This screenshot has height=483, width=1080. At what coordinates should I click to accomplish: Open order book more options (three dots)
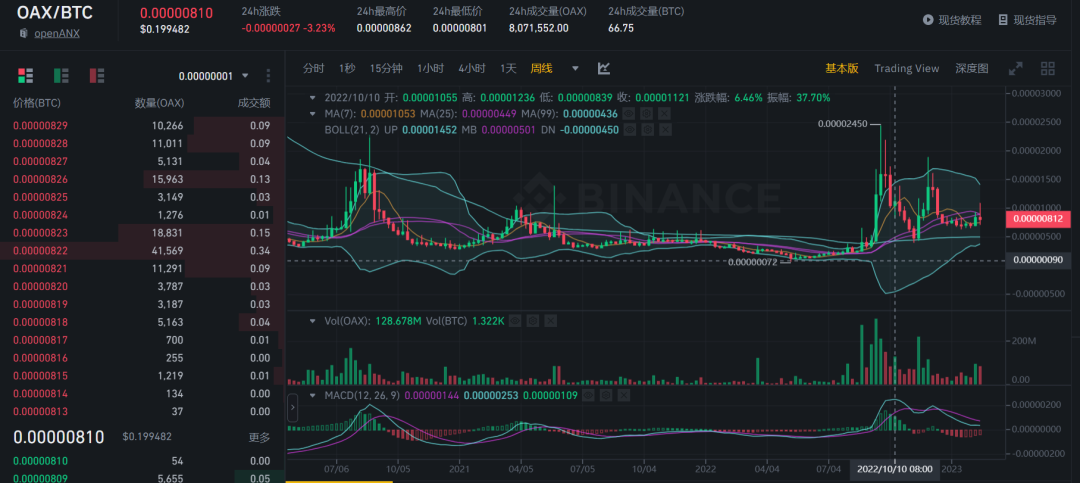(268, 76)
